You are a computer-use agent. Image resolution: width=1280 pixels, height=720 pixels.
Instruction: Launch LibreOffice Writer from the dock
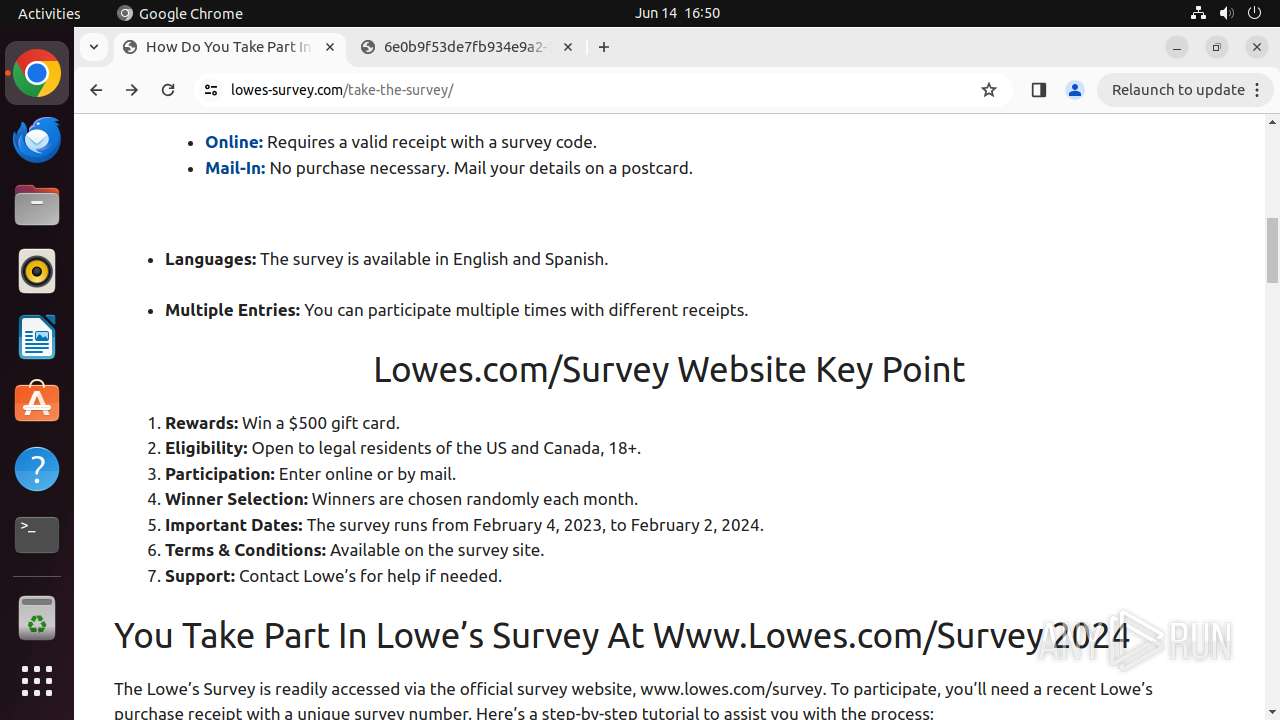[37, 337]
